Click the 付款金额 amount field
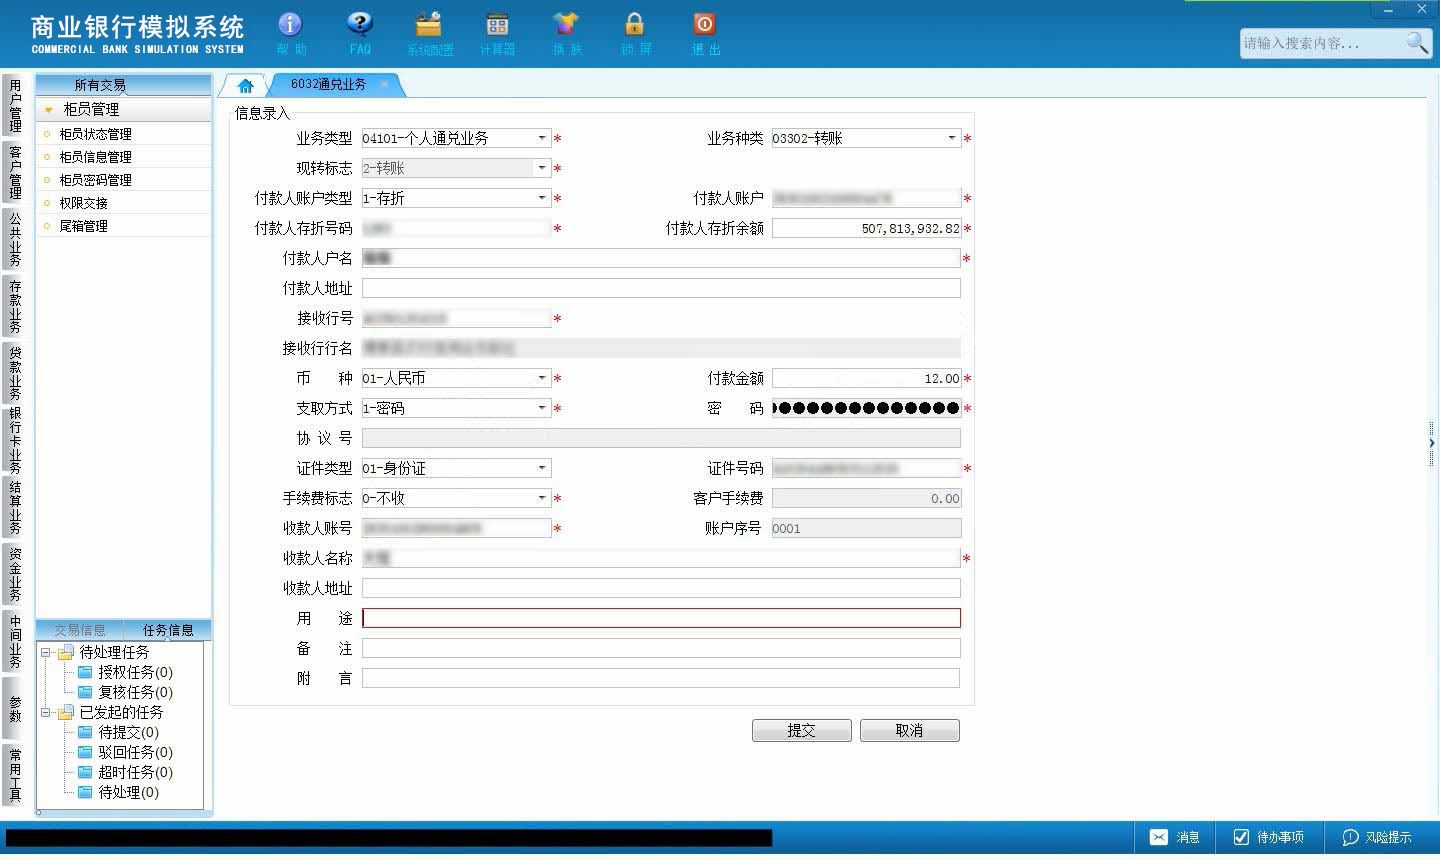Viewport: 1440px width, 860px height. click(866, 378)
